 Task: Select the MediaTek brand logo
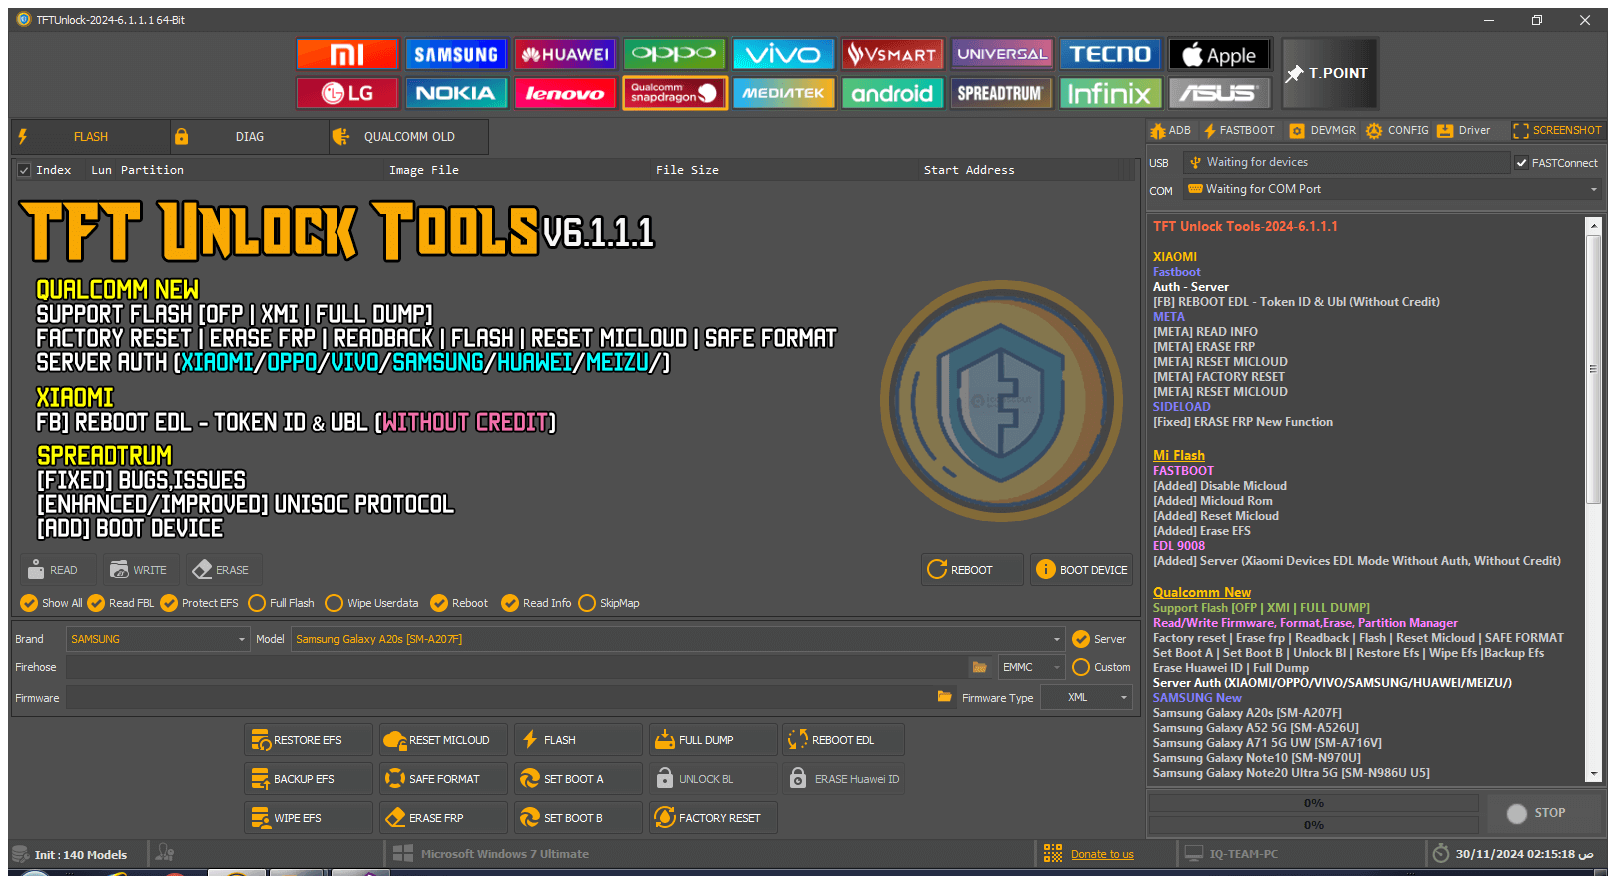tap(783, 93)
